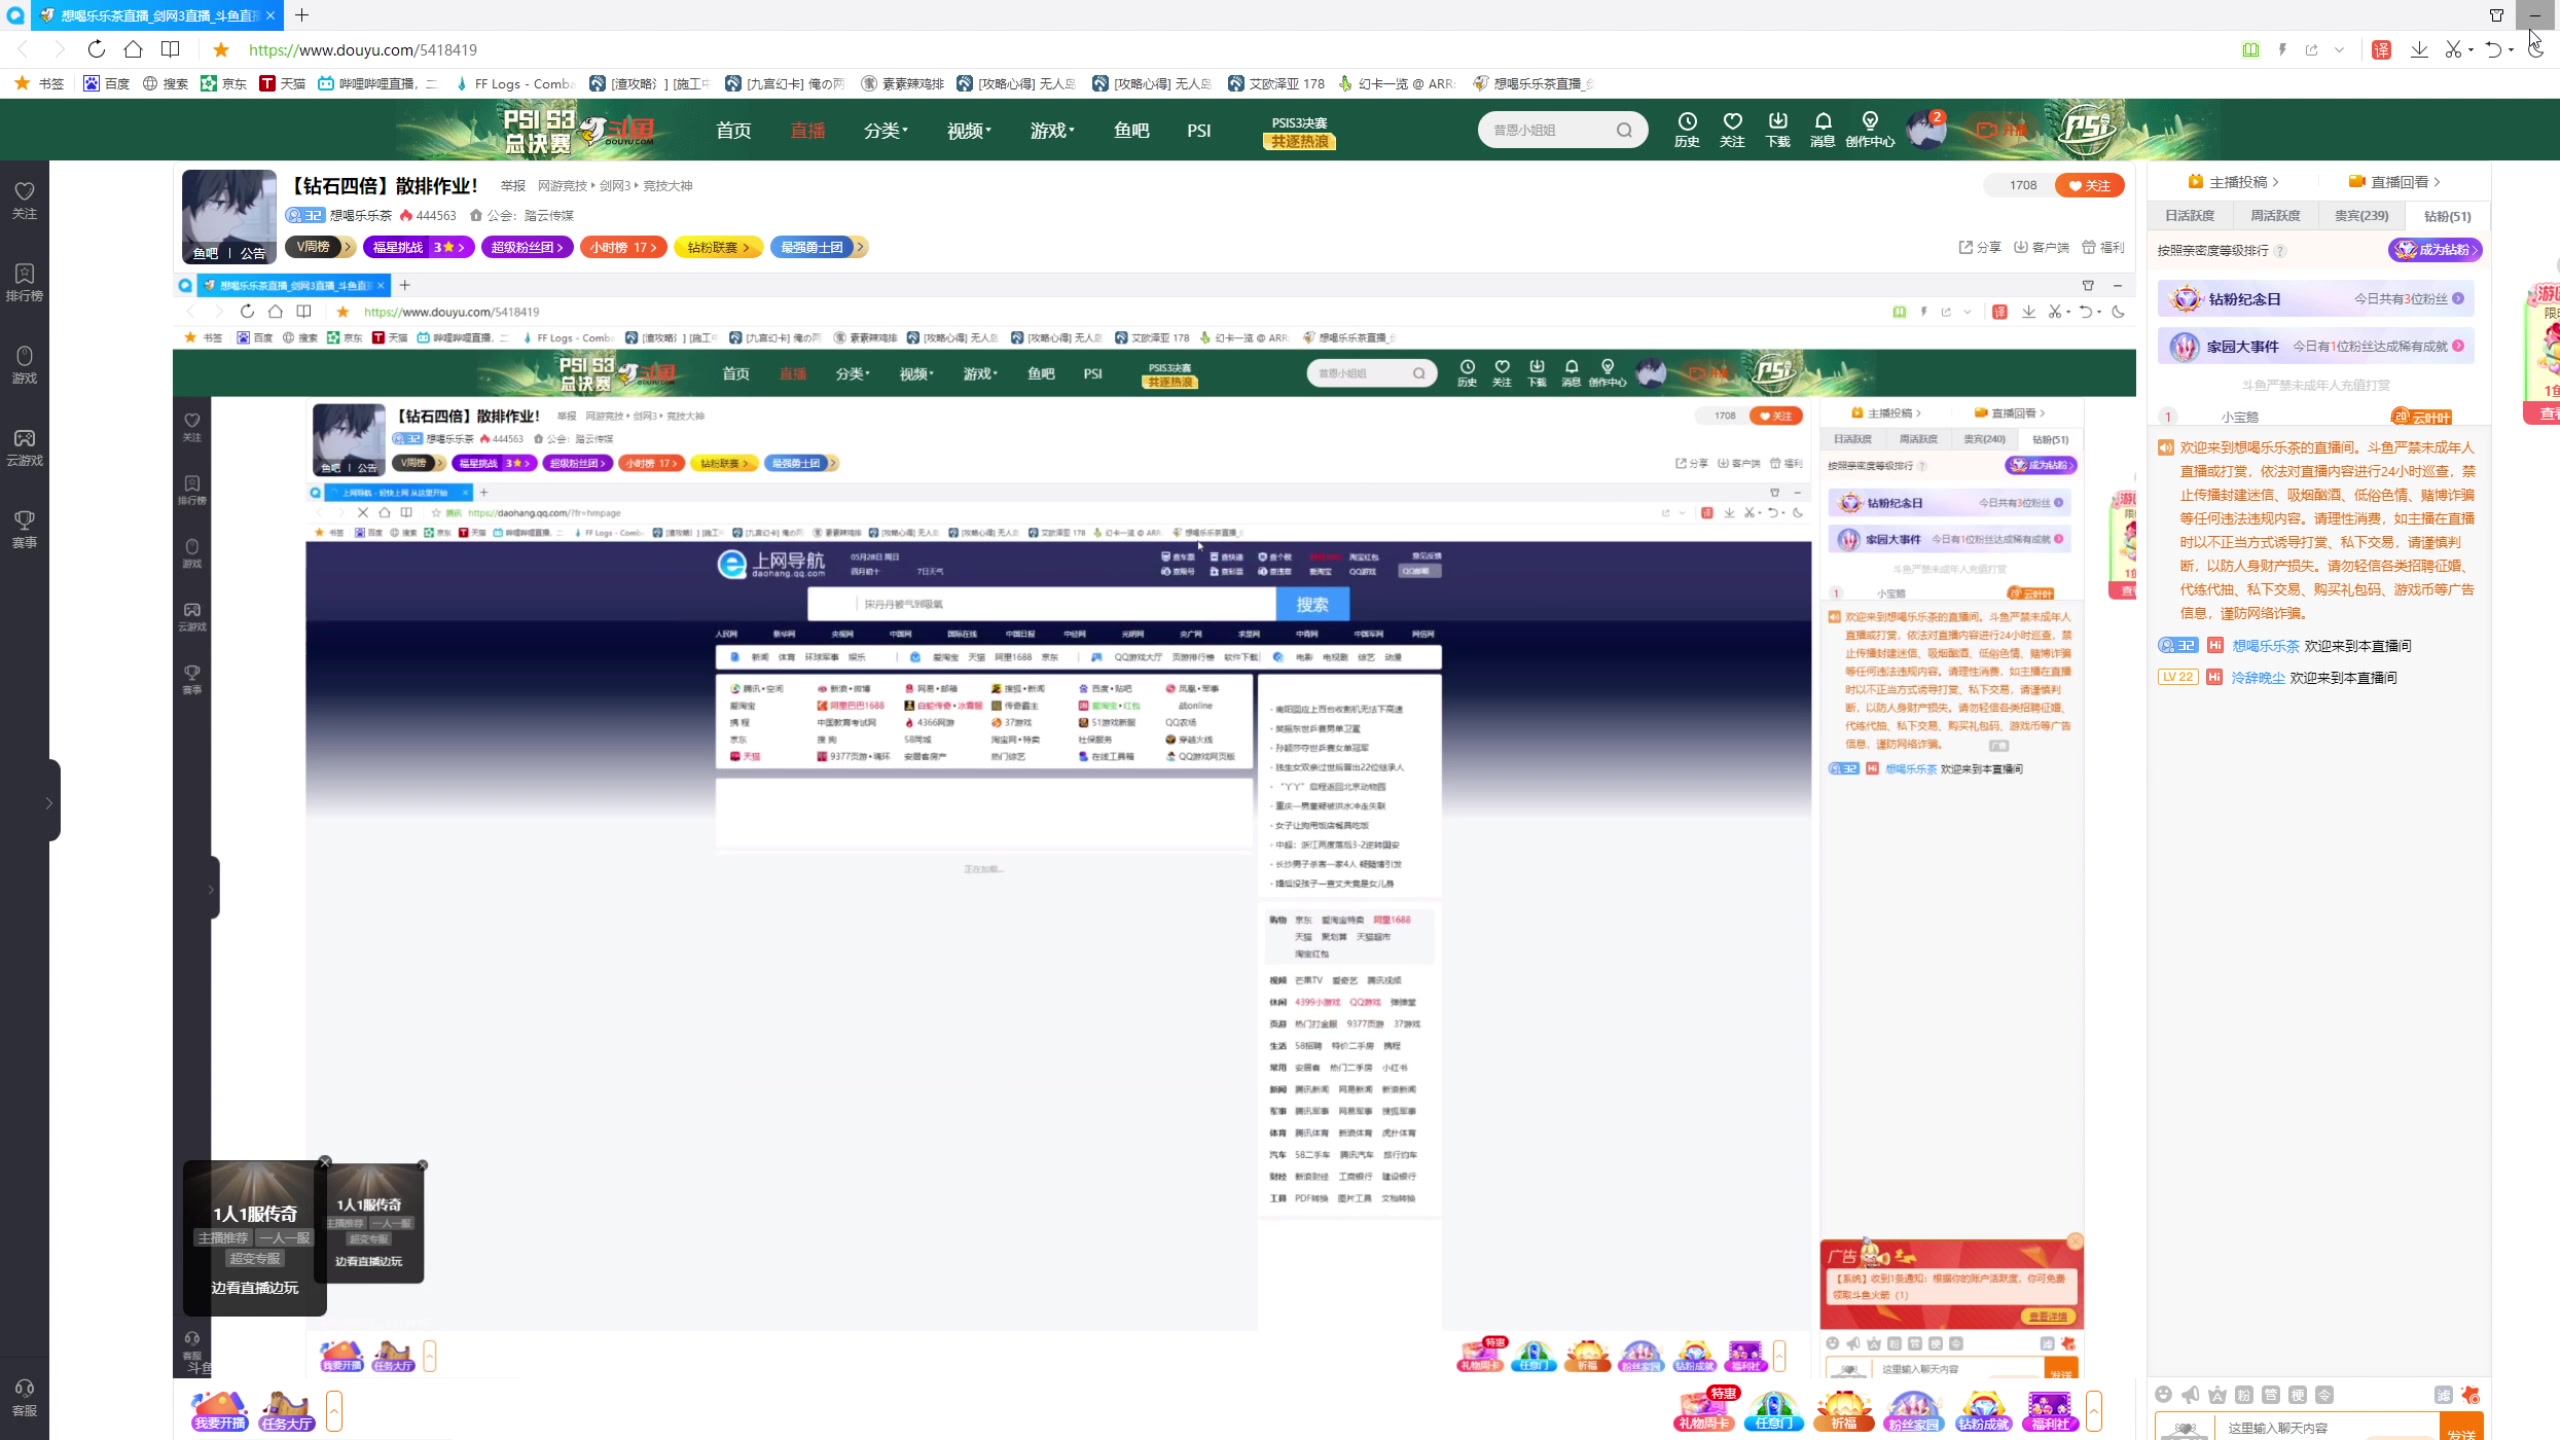Open 创作中心 lightbulb icon
The height and width of the screenshot is (1440, 2560).
(x=1869, y=129)
